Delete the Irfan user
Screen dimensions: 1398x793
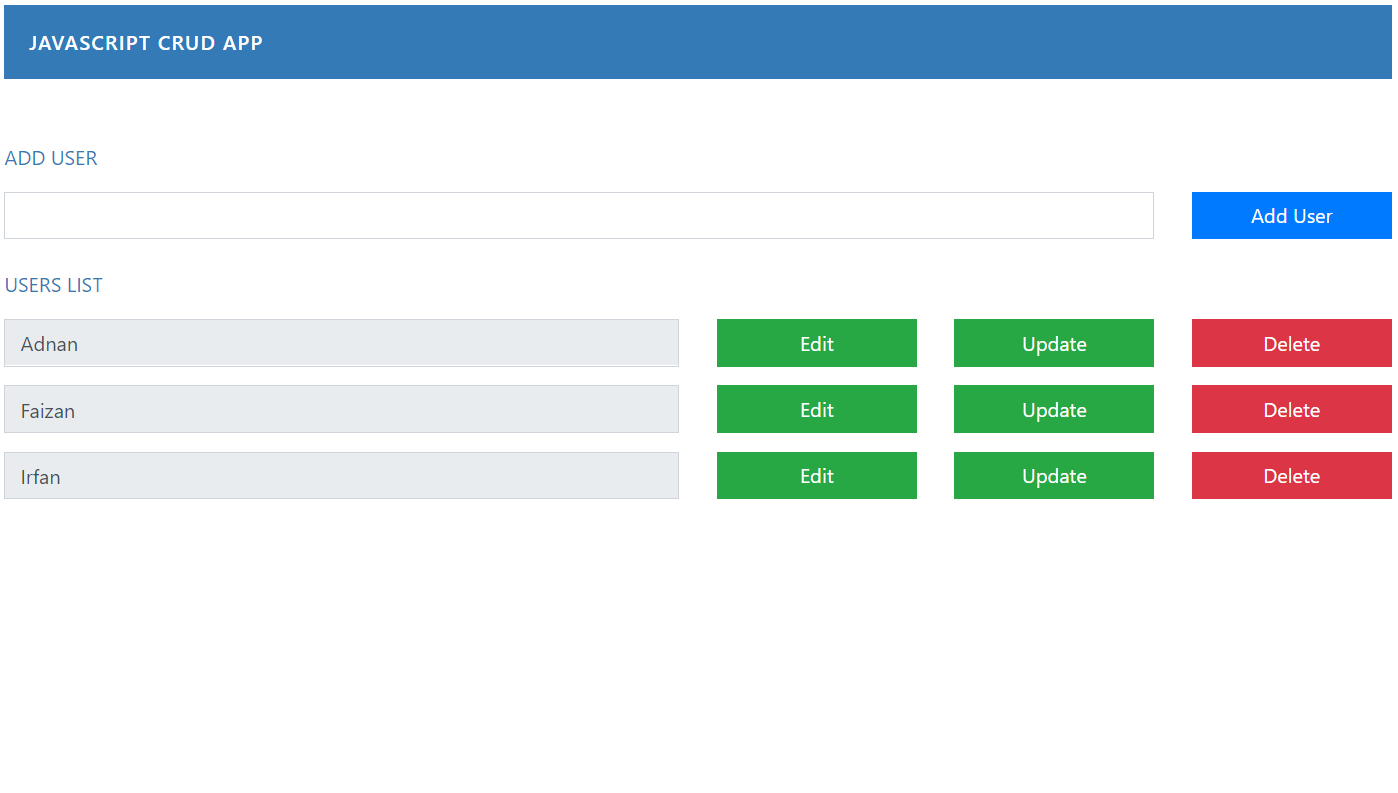pos(1291,475)
